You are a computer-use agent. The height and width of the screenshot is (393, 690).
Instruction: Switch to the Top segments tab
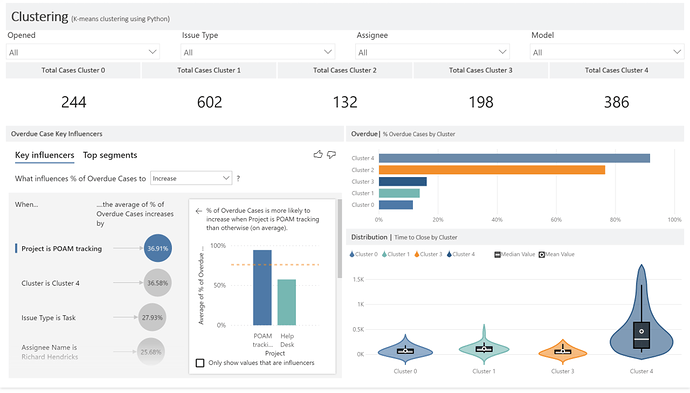click(110, 155)
